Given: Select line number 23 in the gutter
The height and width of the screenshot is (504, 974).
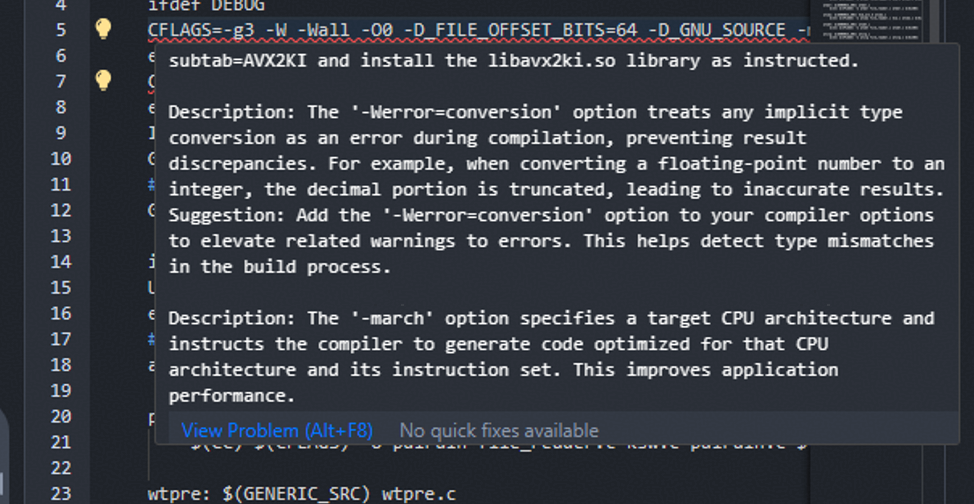Looking at the screenshot, I should [x=60, y=493].
